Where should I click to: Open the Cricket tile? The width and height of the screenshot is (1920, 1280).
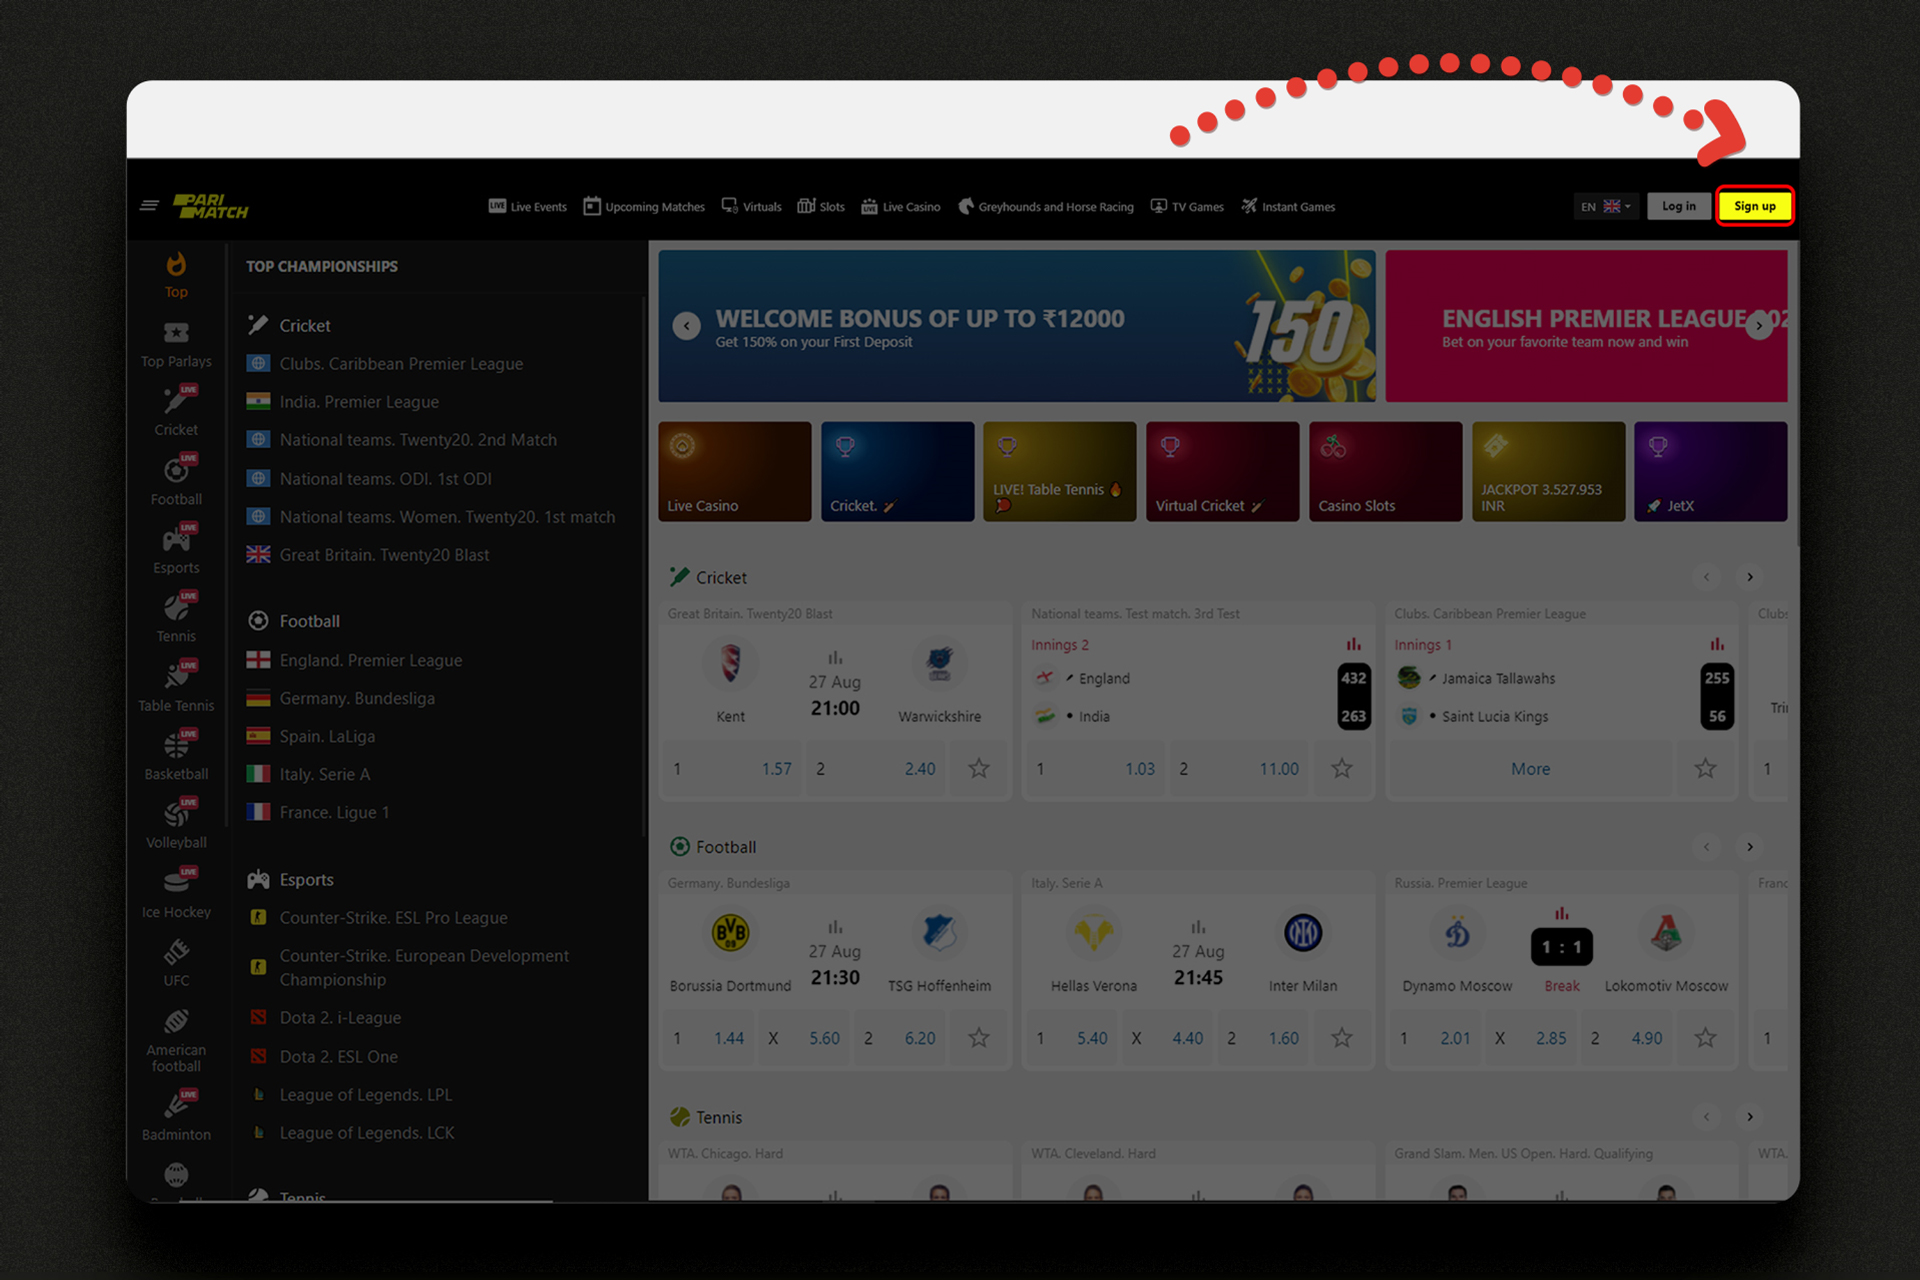coord(898,471)
